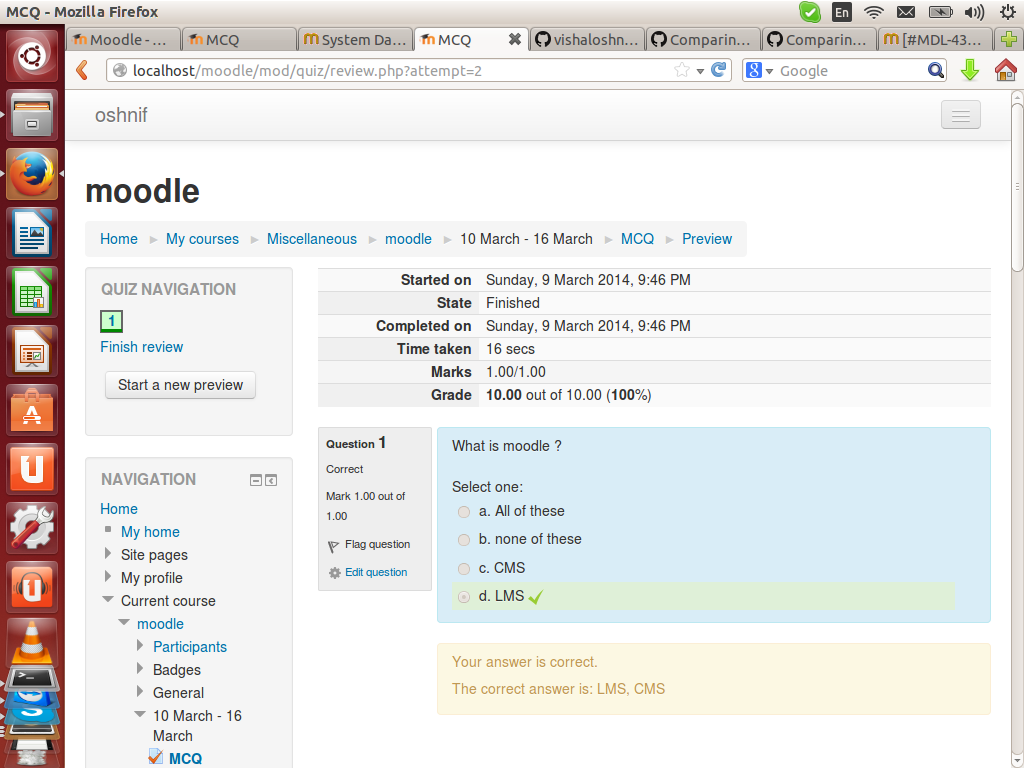Hide the Navigation block
This screenshot has height=768, width=1024.
pos(256,481)
